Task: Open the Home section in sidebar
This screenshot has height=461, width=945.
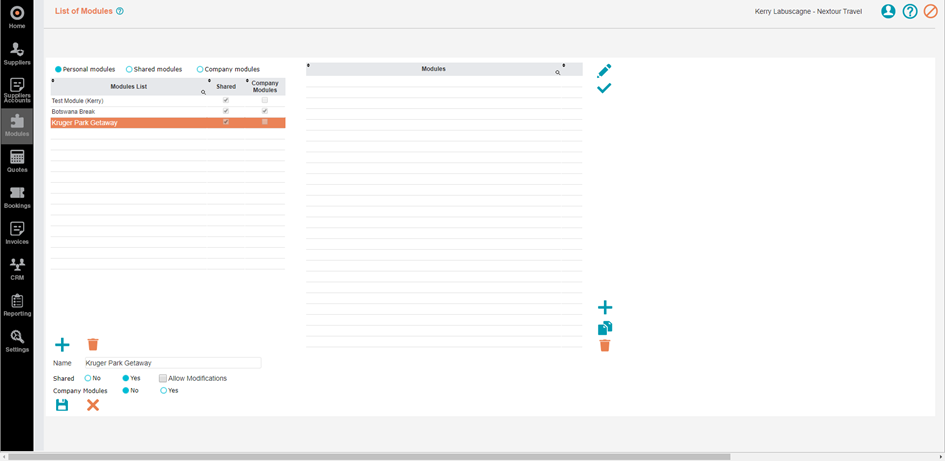Action: (x=17, y=17)
